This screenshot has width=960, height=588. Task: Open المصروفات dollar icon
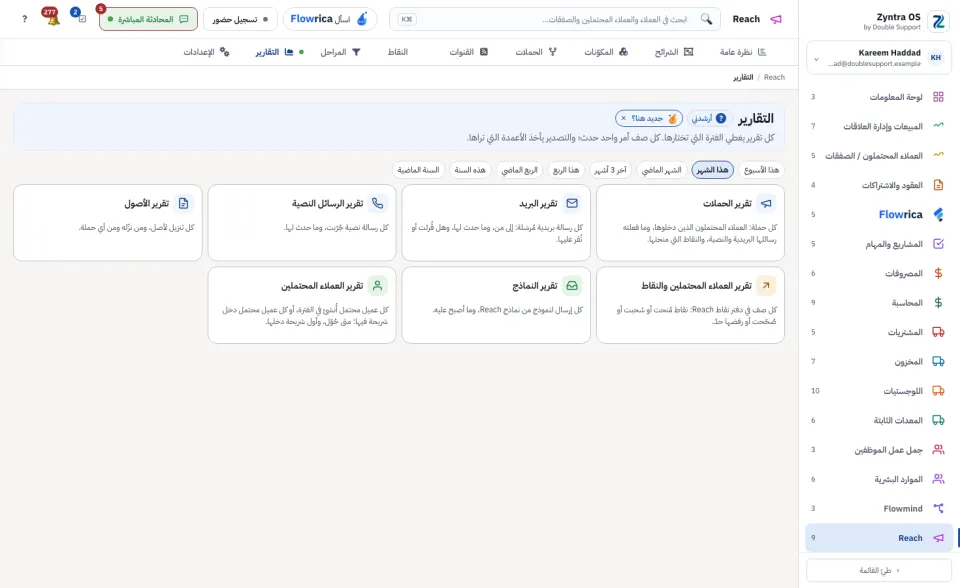pyautogui.click(x=938, y=273)
